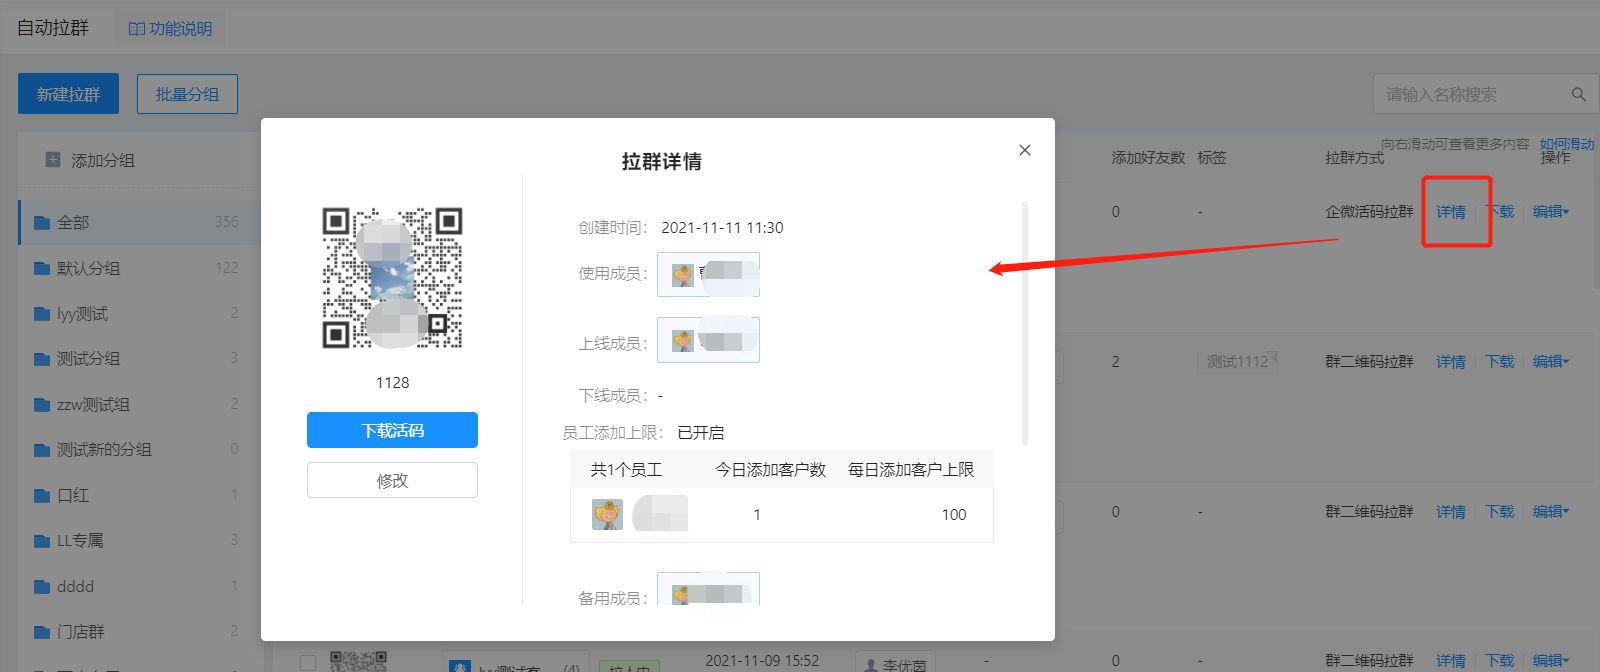
Task: Click the 上线成员 member tag
Action: coord(708,340)
